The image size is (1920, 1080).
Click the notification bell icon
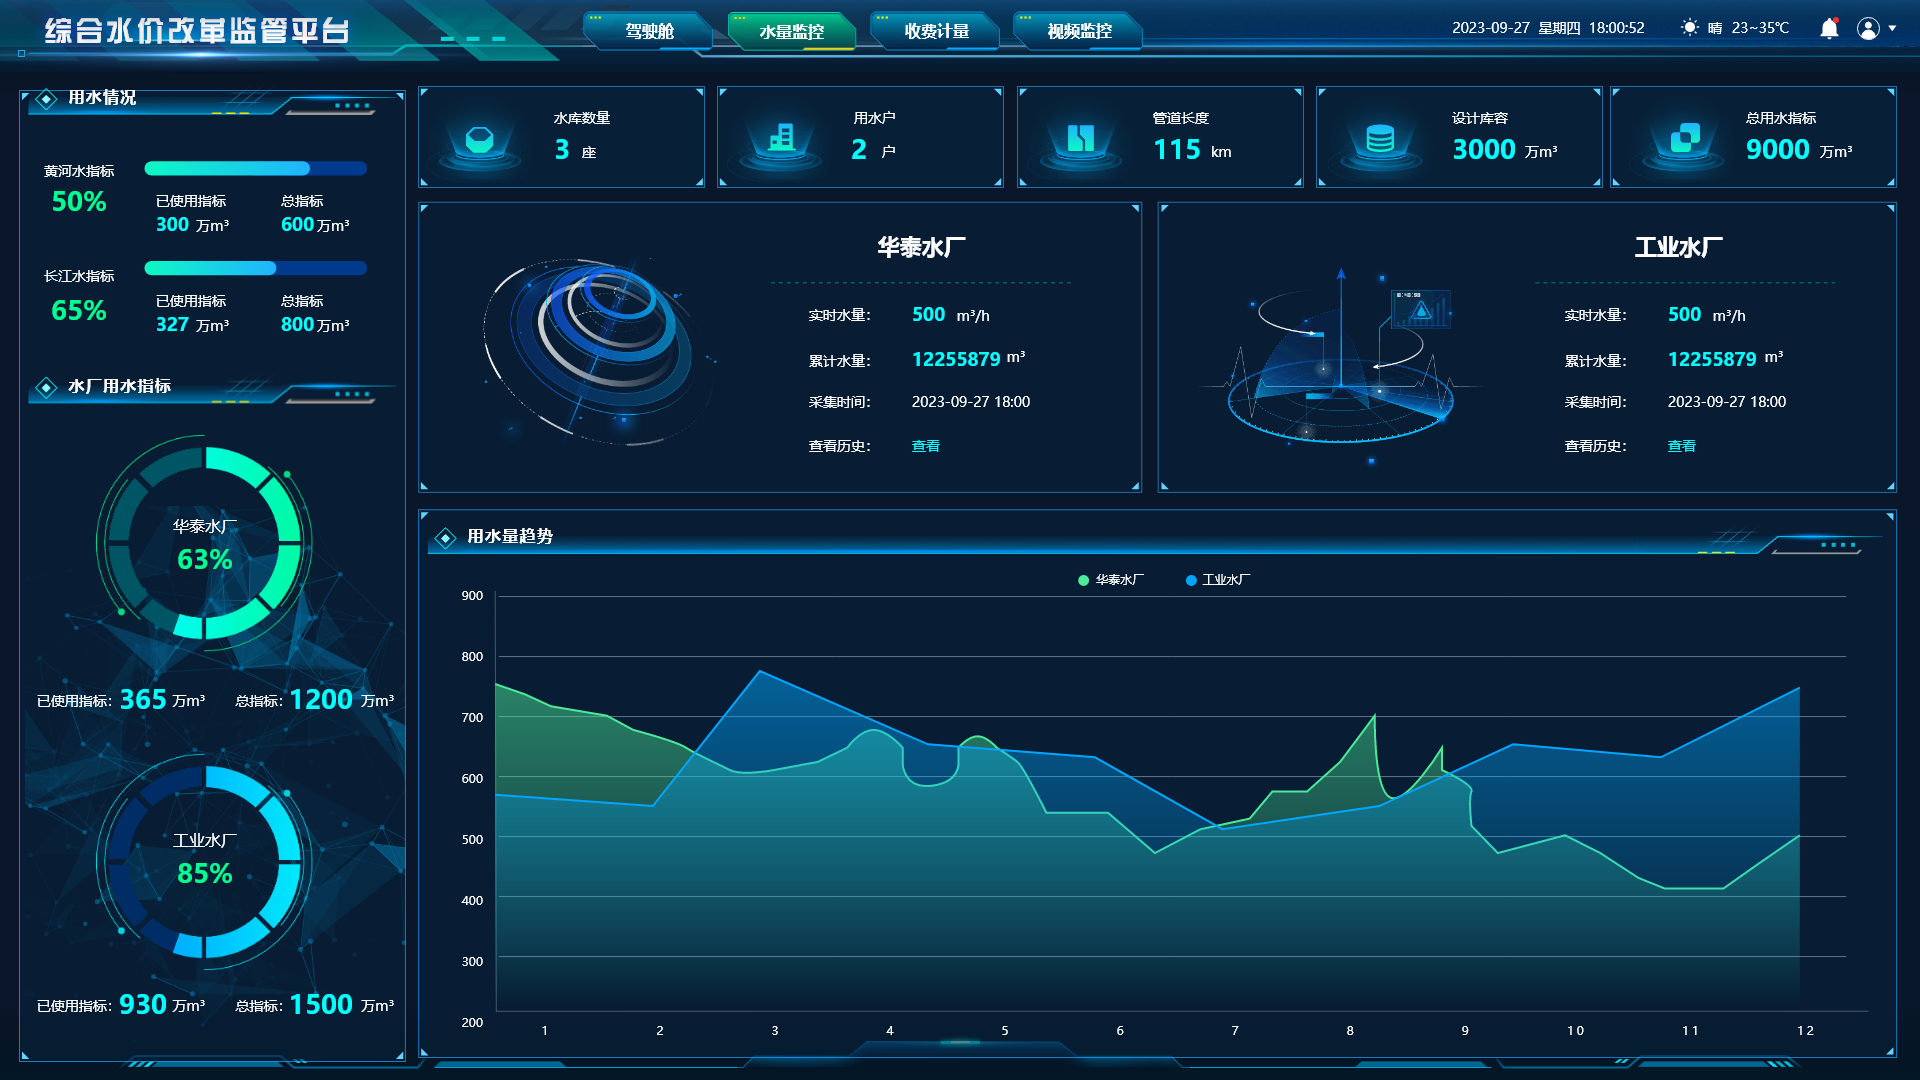coord(1829,28)
